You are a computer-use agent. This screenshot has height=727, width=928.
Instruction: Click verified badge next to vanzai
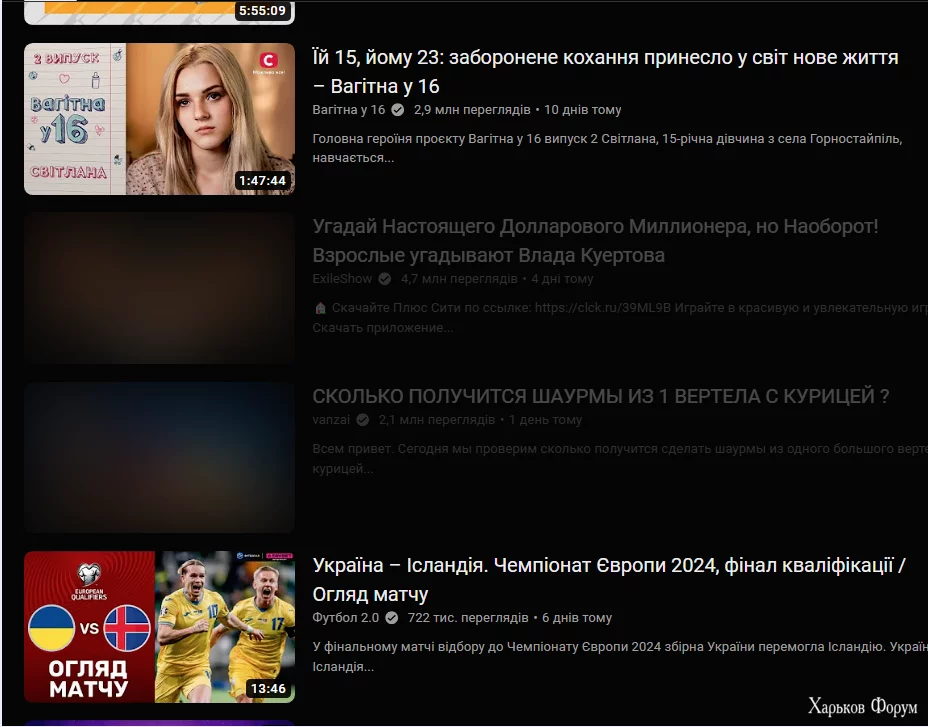(x=363, y=420)
